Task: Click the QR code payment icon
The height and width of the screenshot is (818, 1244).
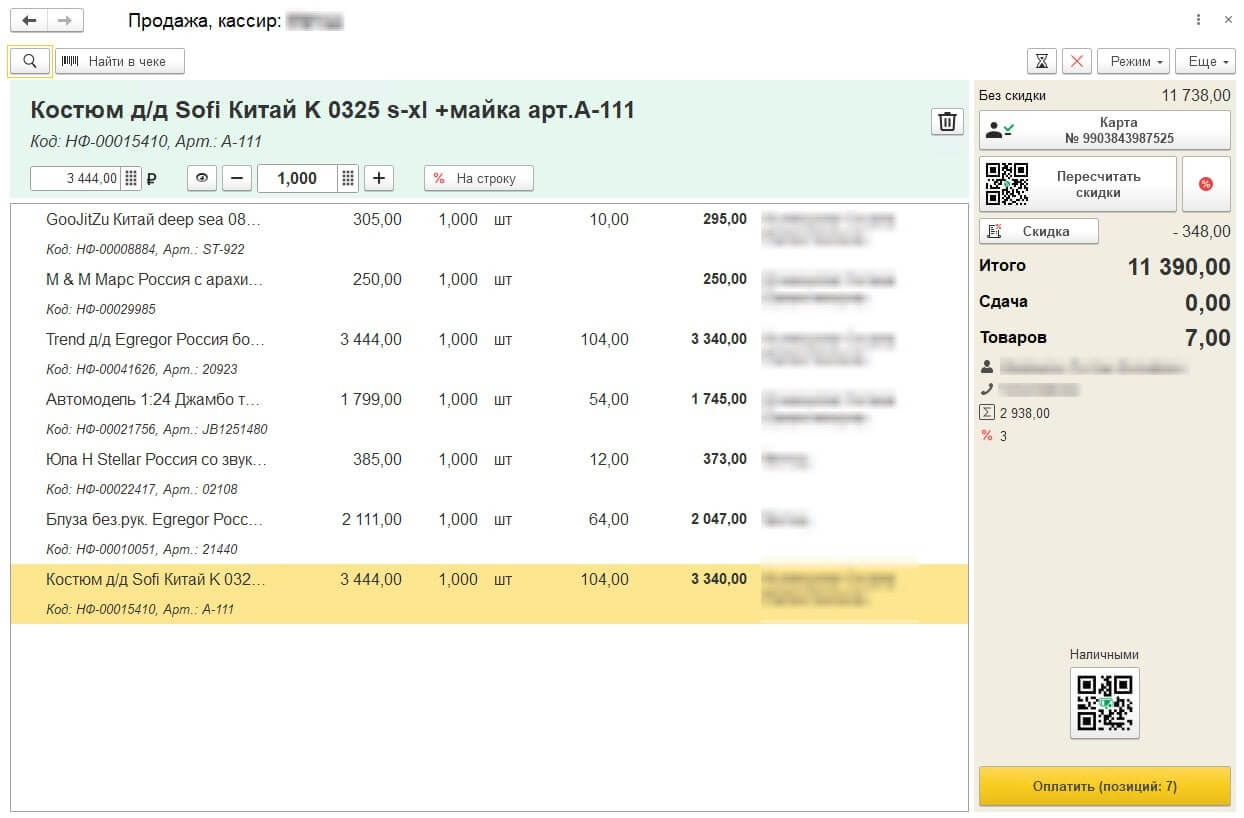Action: click(x=1104, y=702)
